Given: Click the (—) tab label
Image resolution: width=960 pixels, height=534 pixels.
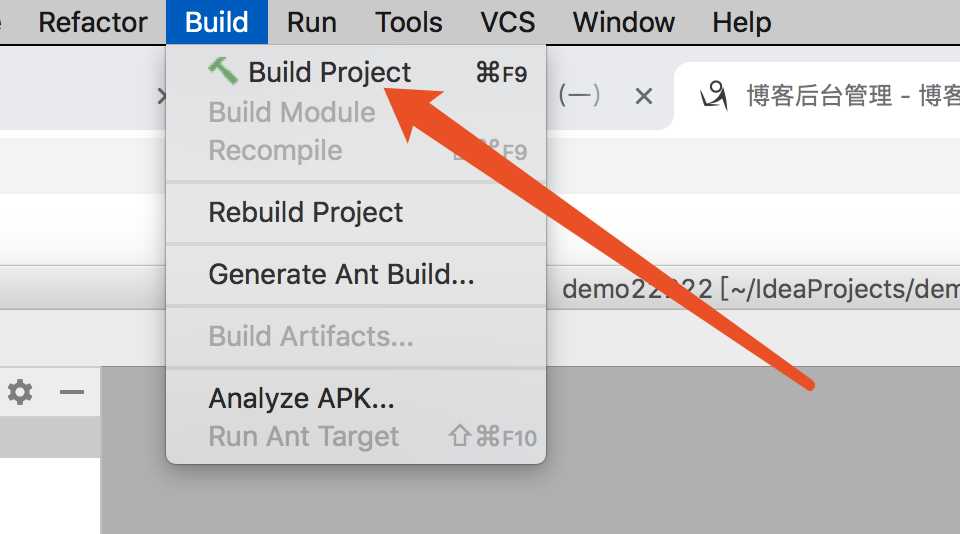Looking at the screenshot, I should (579, 96).
